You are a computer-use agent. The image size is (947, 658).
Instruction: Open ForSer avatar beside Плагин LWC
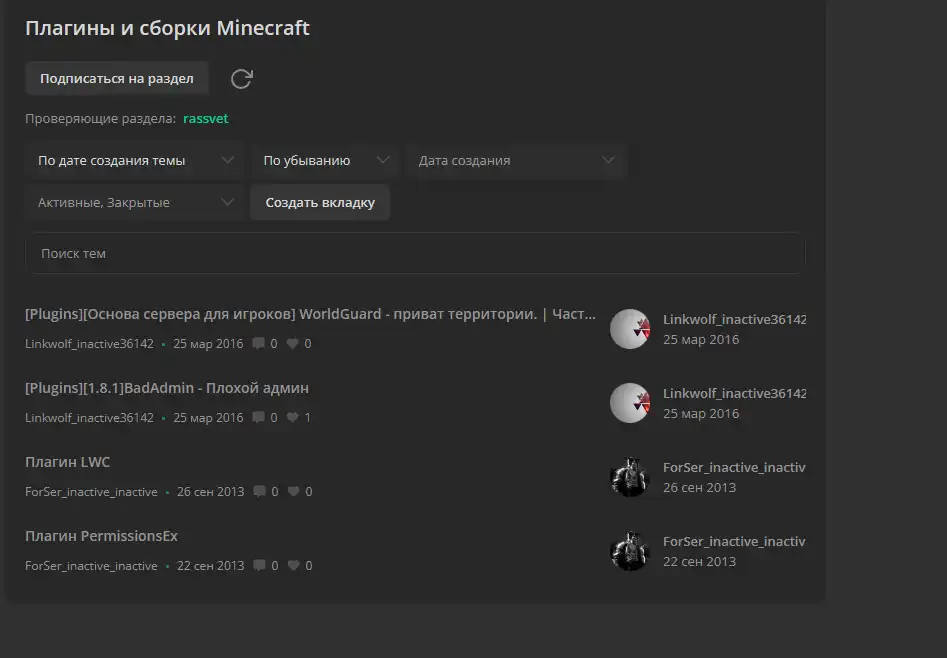(630, 477)
